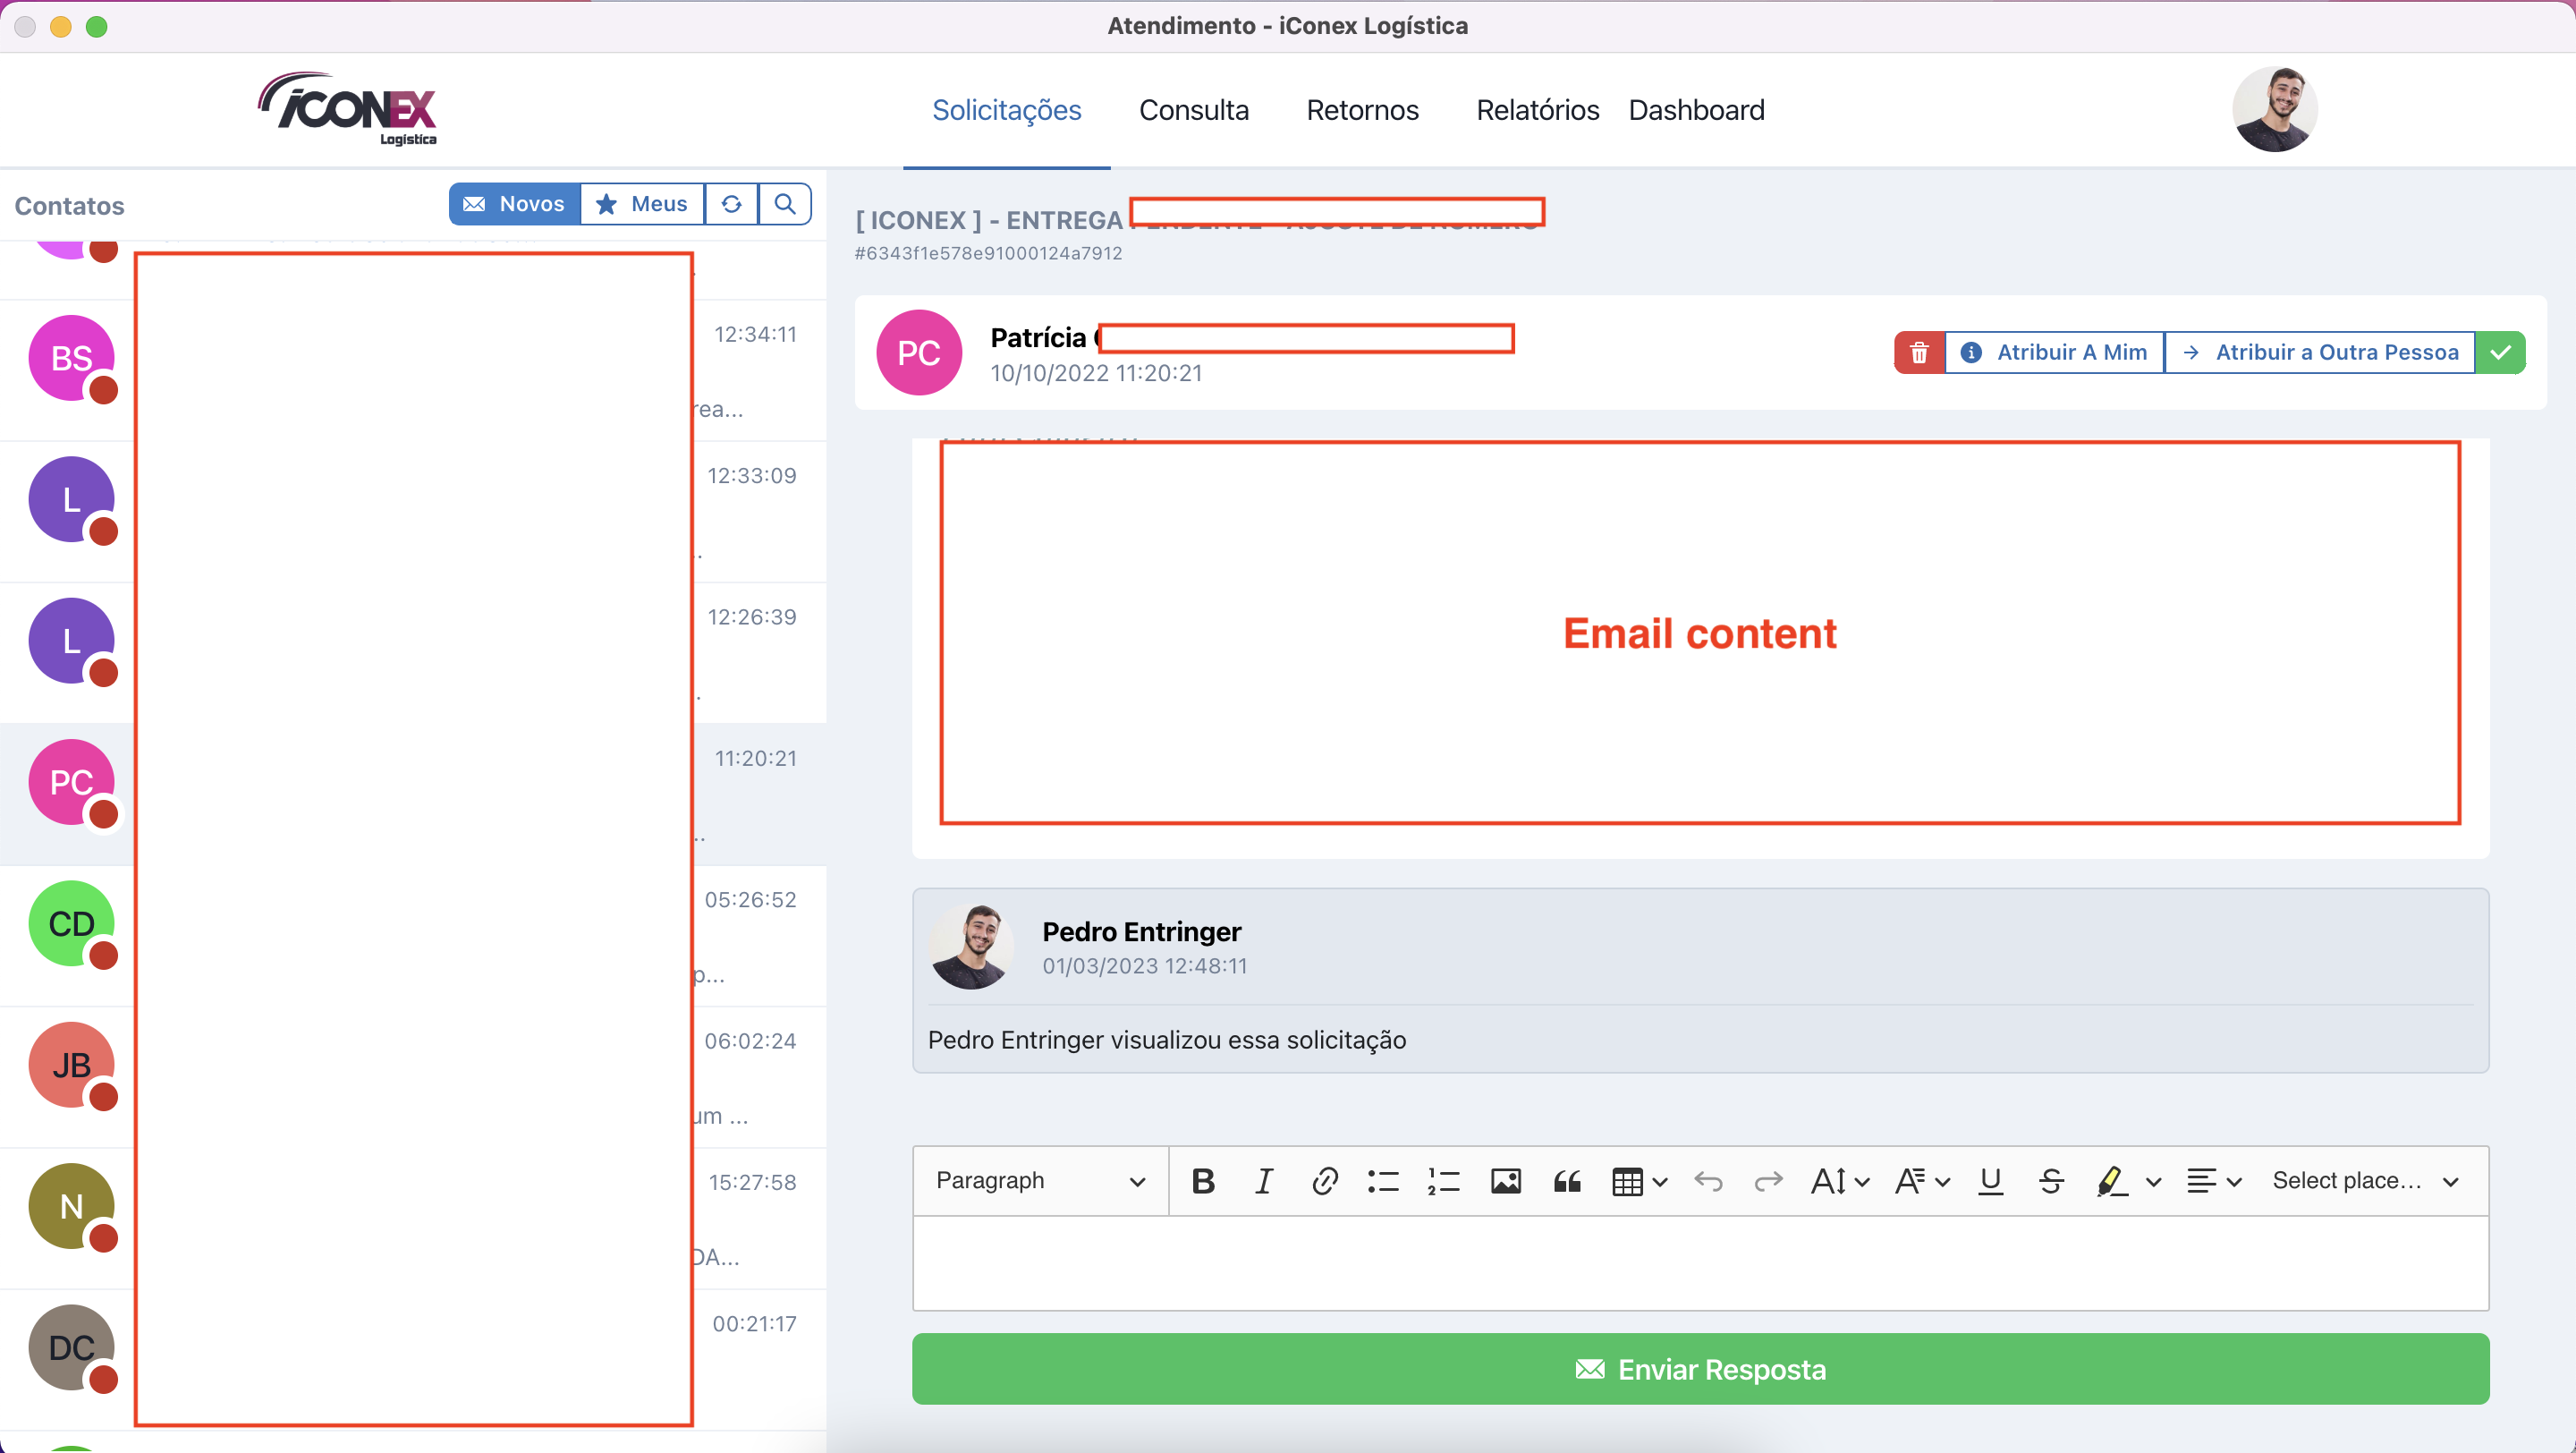This screenshot has height=1453, width=2576.
Task: Click Atribuir a Outra Pessoa button
Action: 2319,352
